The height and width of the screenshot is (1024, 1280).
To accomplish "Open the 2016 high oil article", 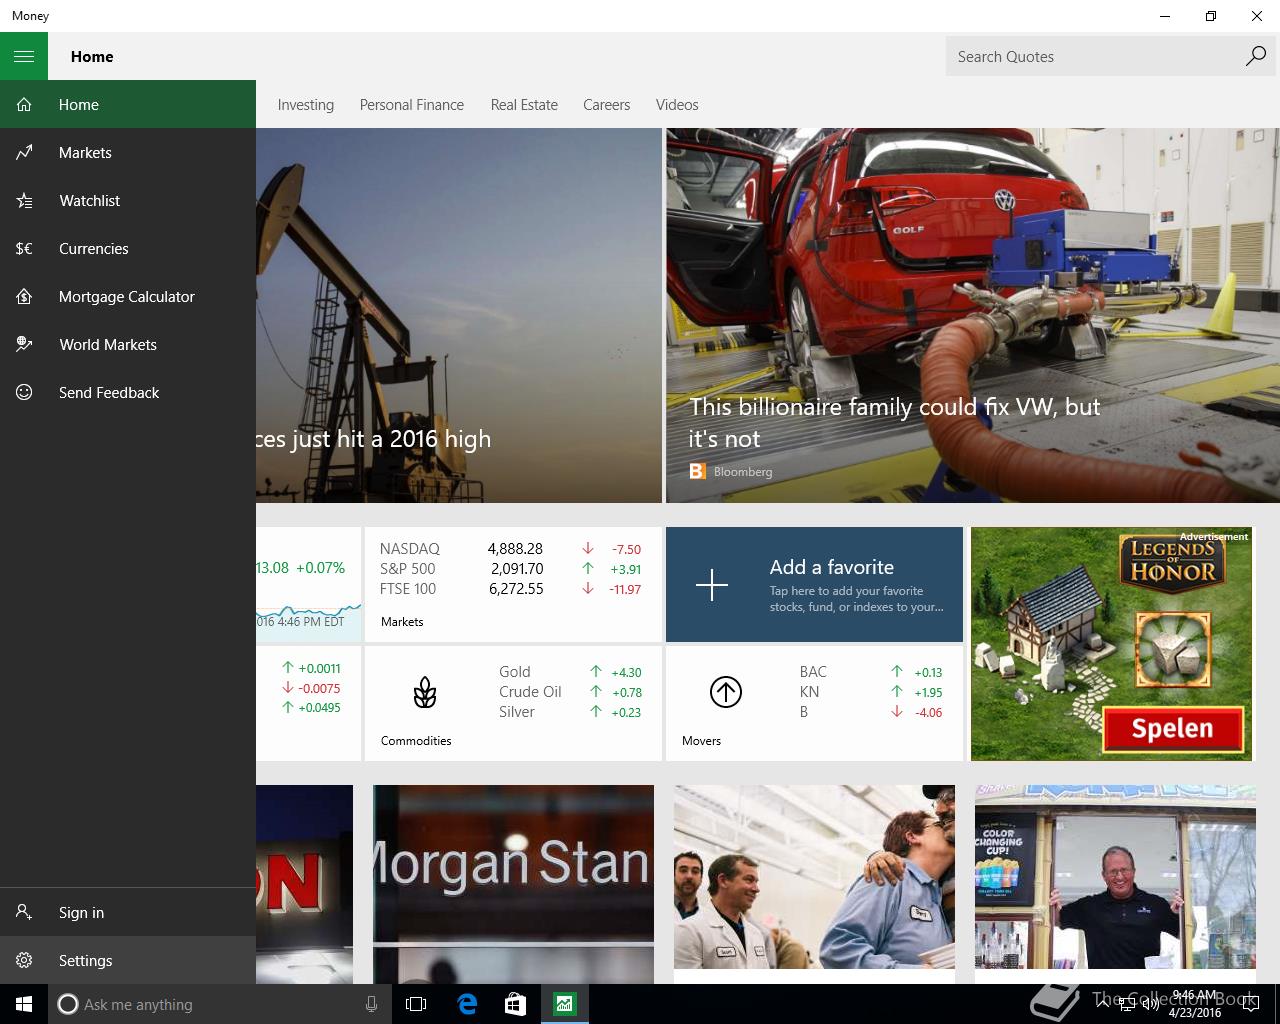I will point(459,315).
